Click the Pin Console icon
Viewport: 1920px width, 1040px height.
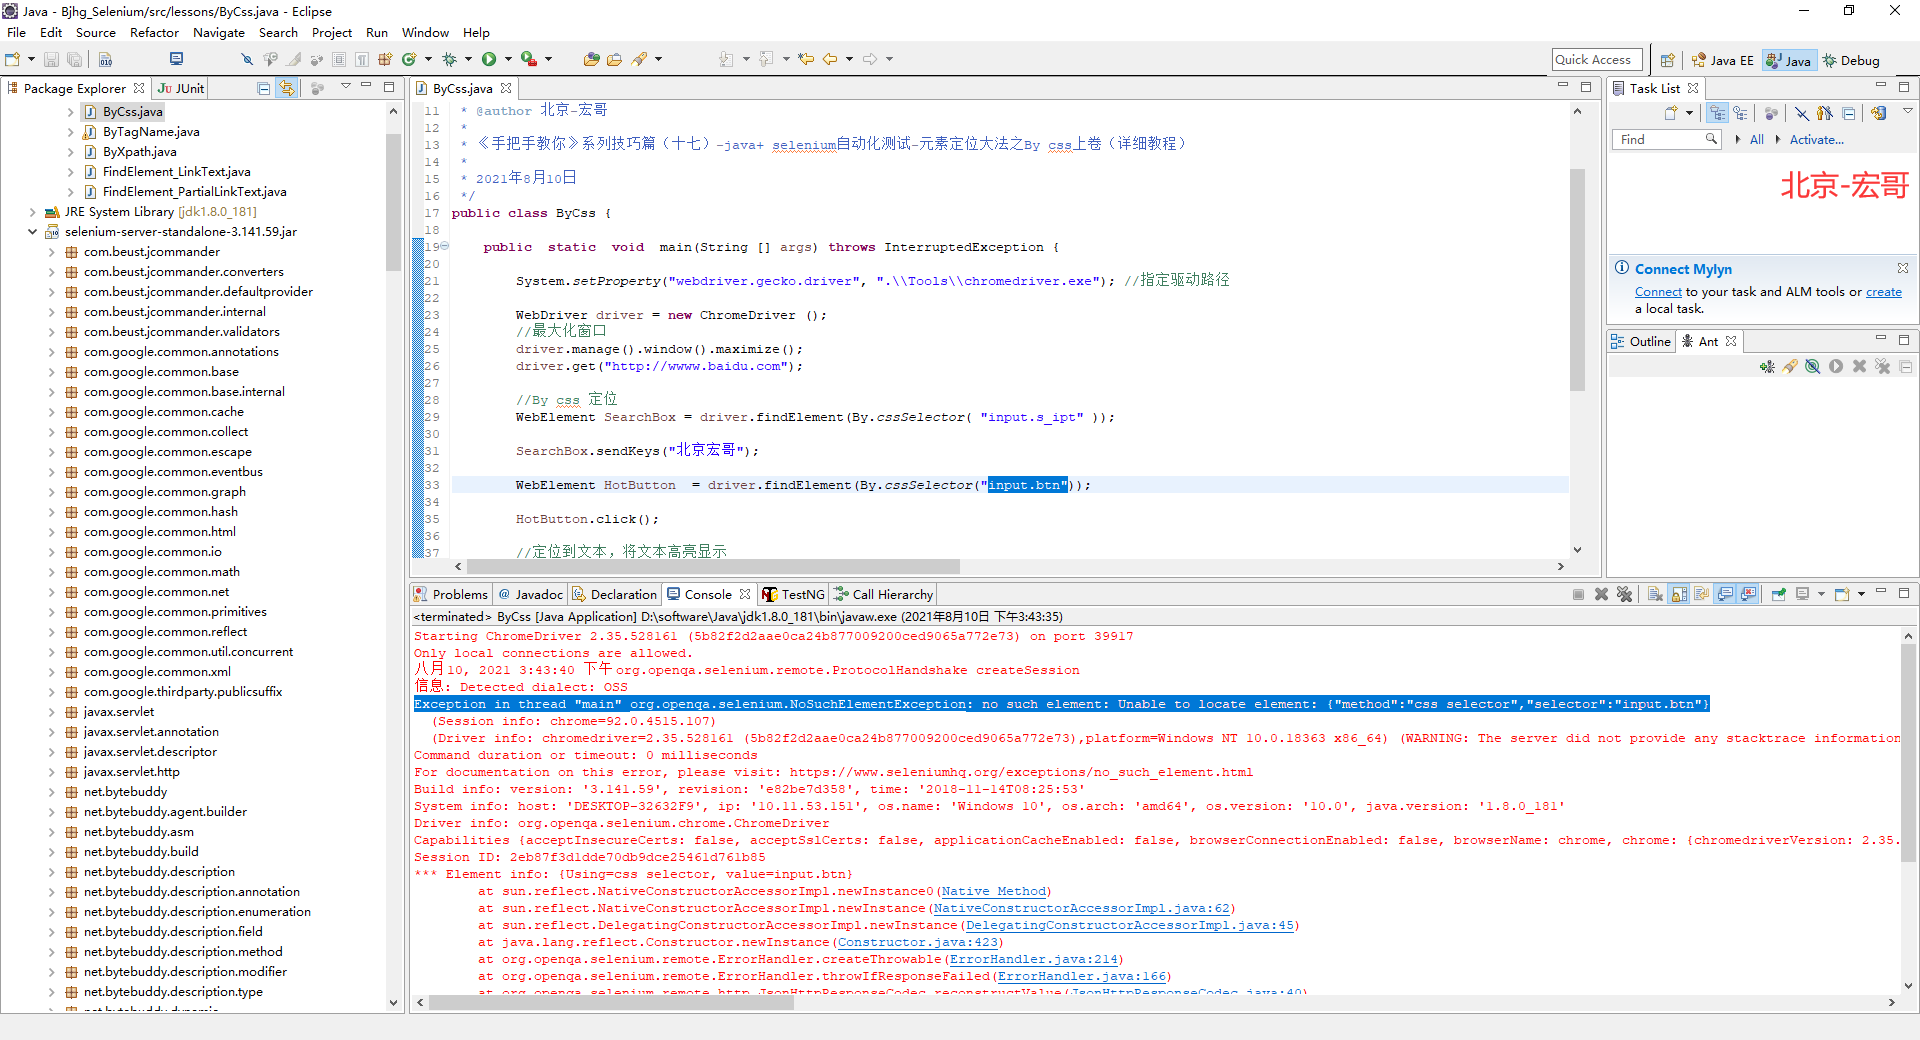1779,595
